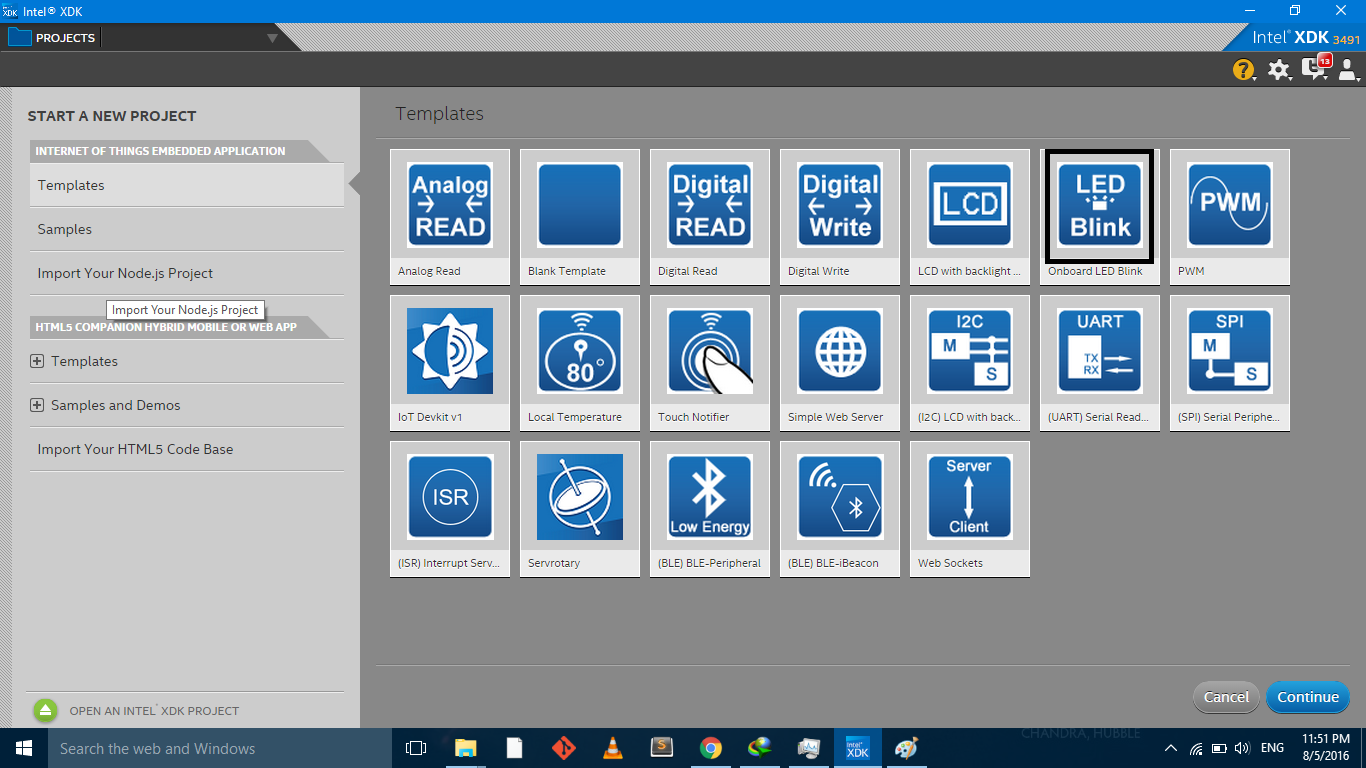Choose the Blank Template tile
This screenshot has height=768, width=1366.
580,217
